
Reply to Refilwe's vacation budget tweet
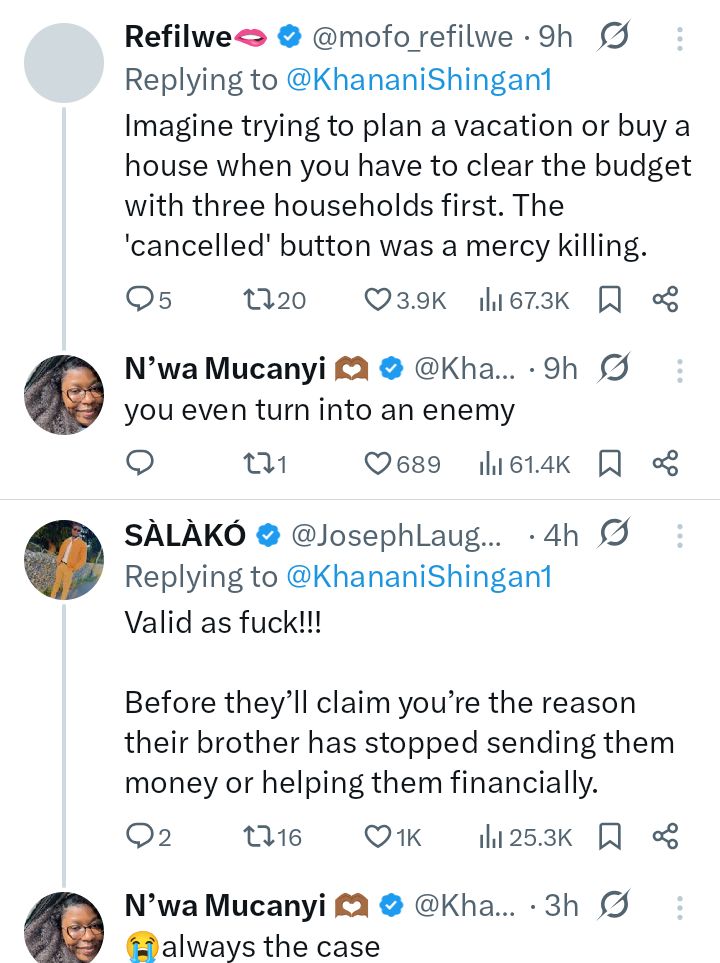click(141, 299)
